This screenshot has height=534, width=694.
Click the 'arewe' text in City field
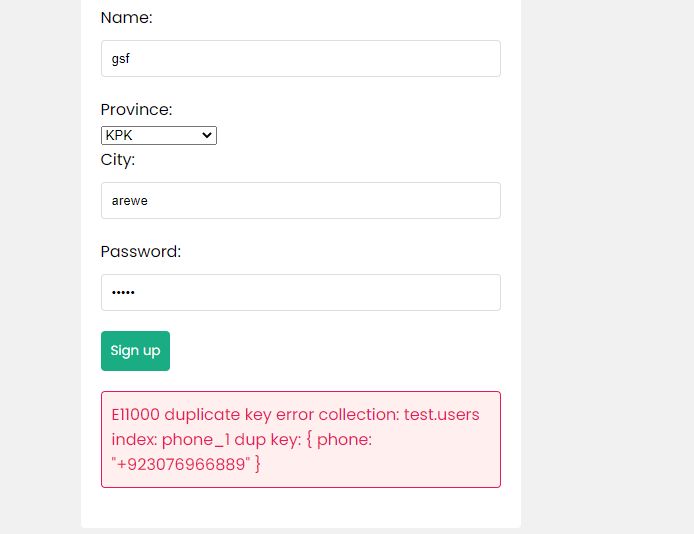[x=129, y=201]
